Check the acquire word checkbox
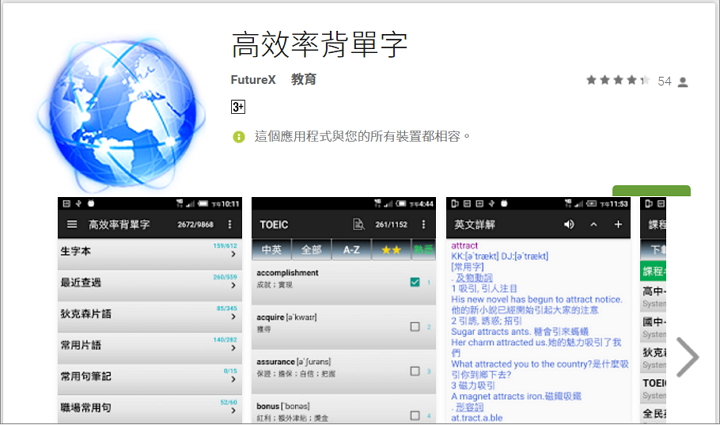The width and height of the screenshot is (720, 425). pyautogui.click(x=415, y=326)
